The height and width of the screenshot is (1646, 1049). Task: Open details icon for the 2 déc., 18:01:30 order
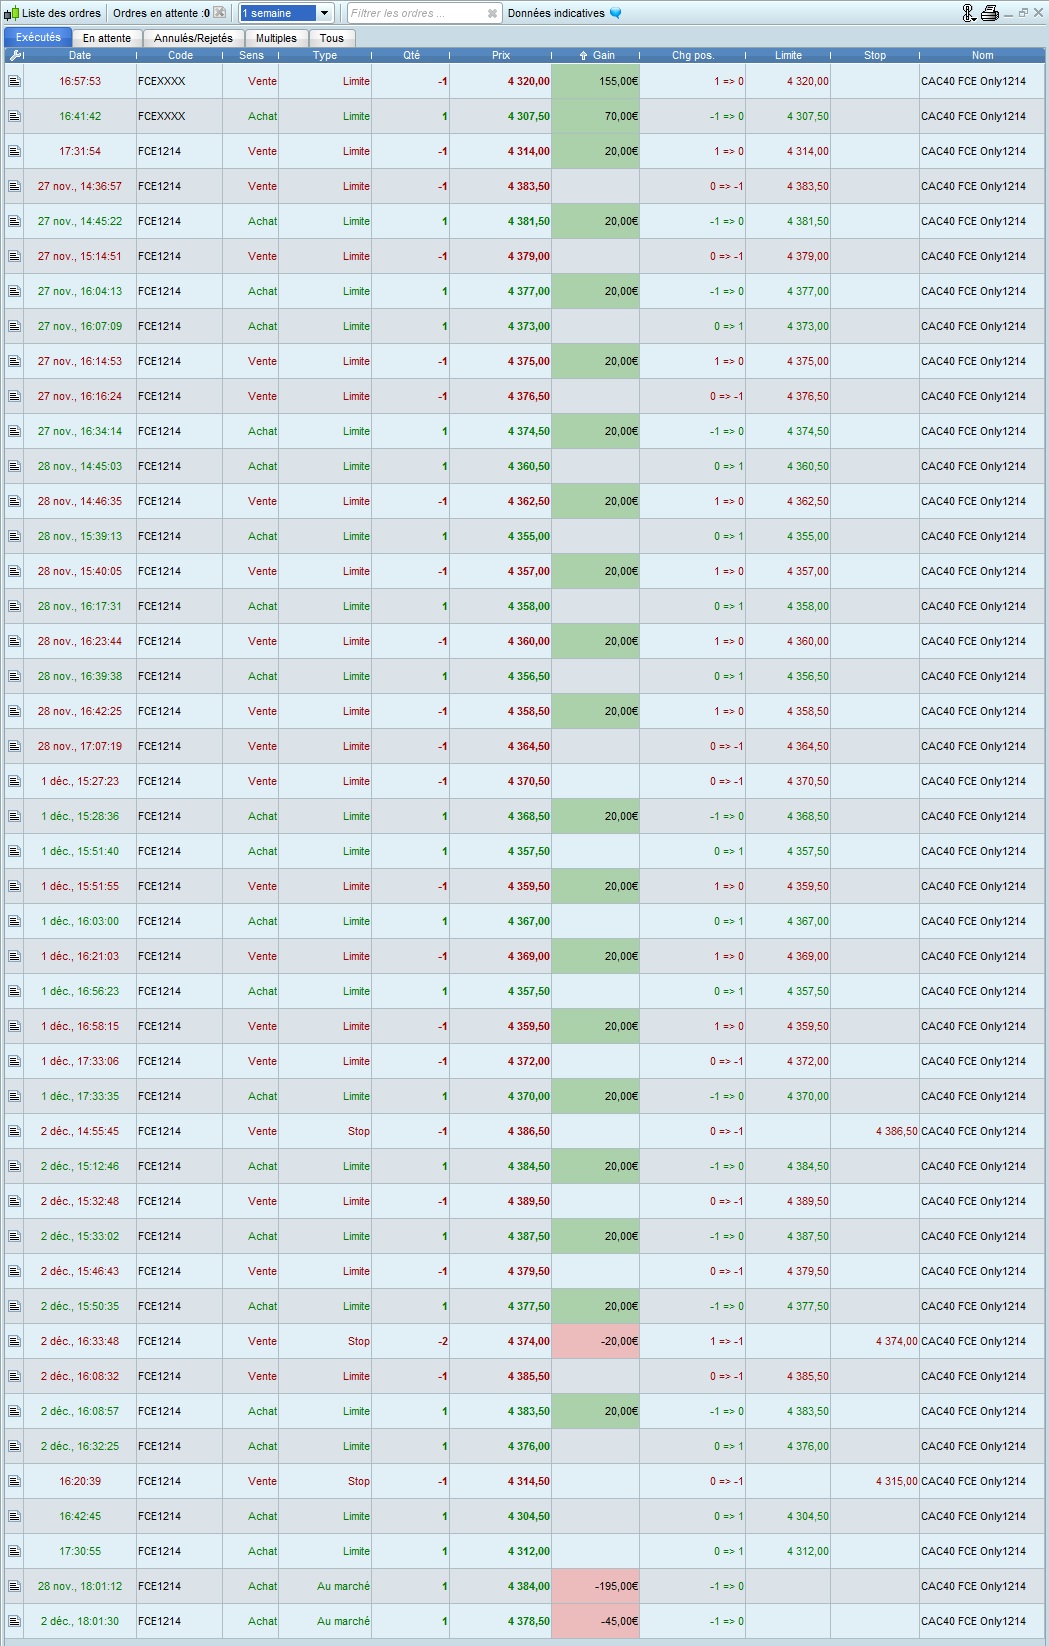[x=14, y=1621]
